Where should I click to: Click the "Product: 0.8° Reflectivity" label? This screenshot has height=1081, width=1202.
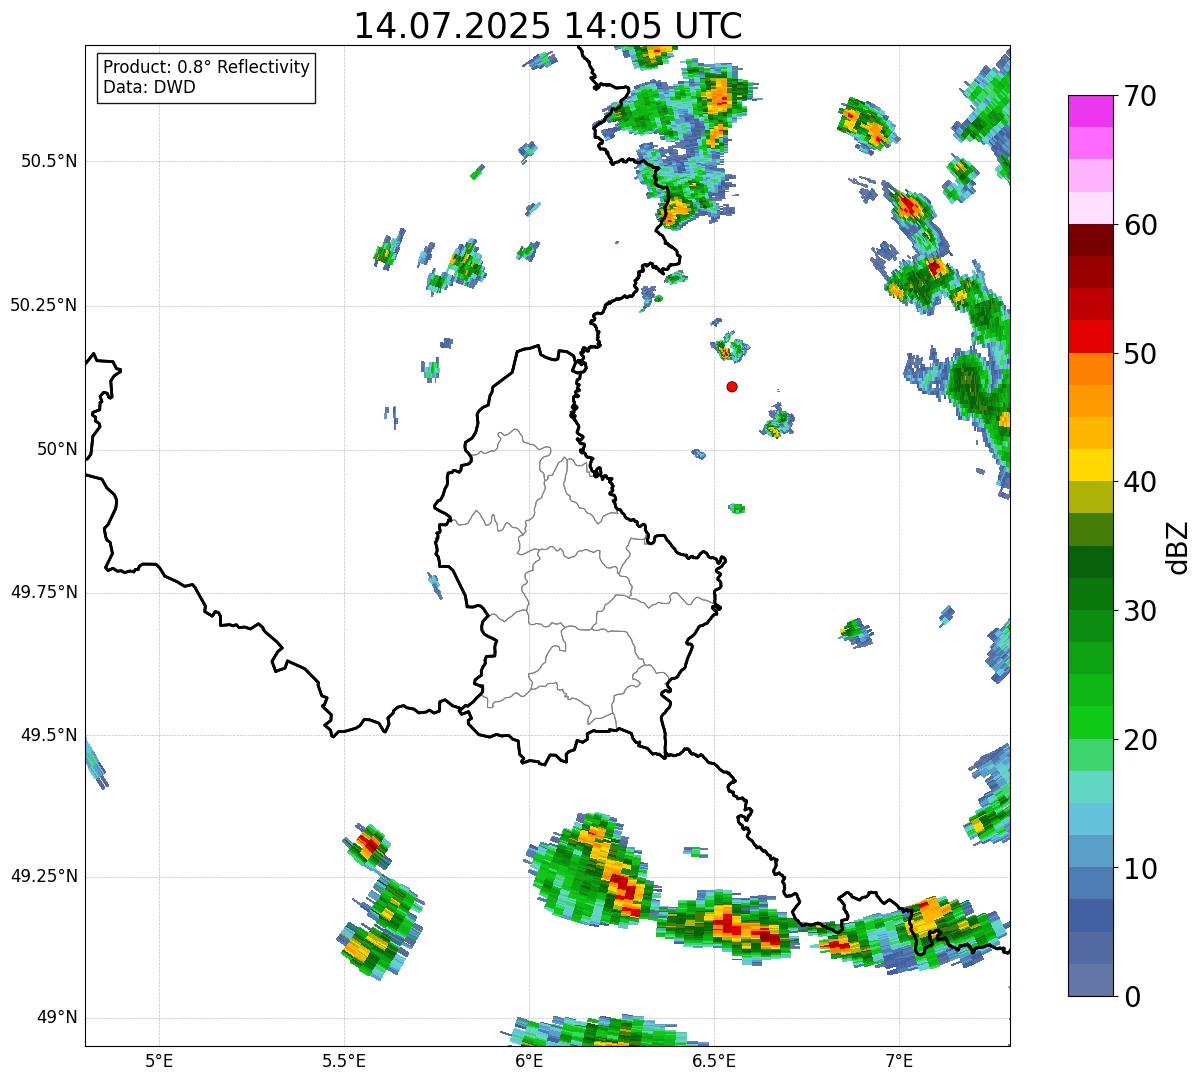coord(207,67)
